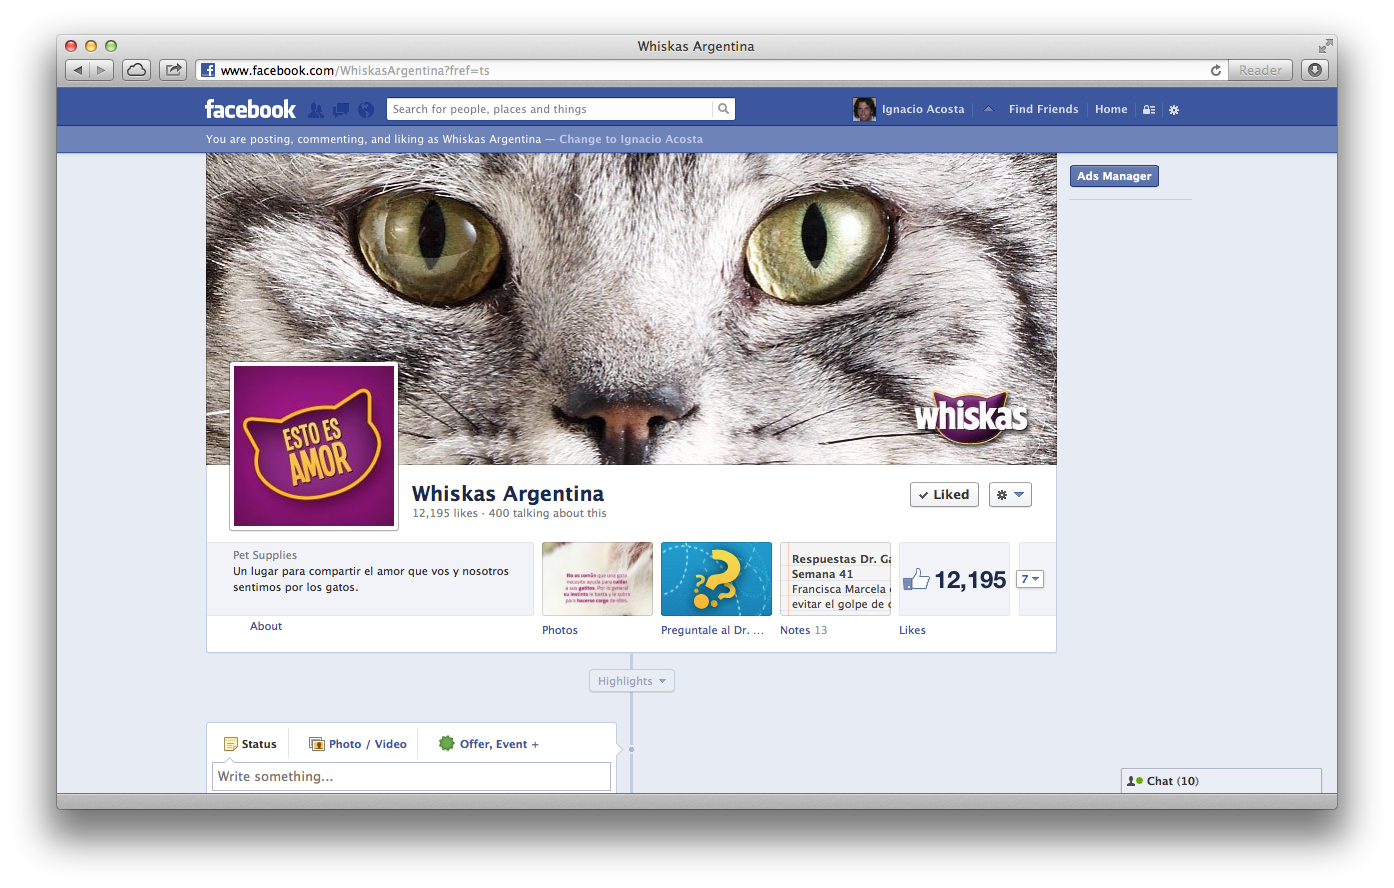The width and height of the screenshot is (1394, 888).
Task: Select Offer, Event + composer tab
Action: (489, 744)
